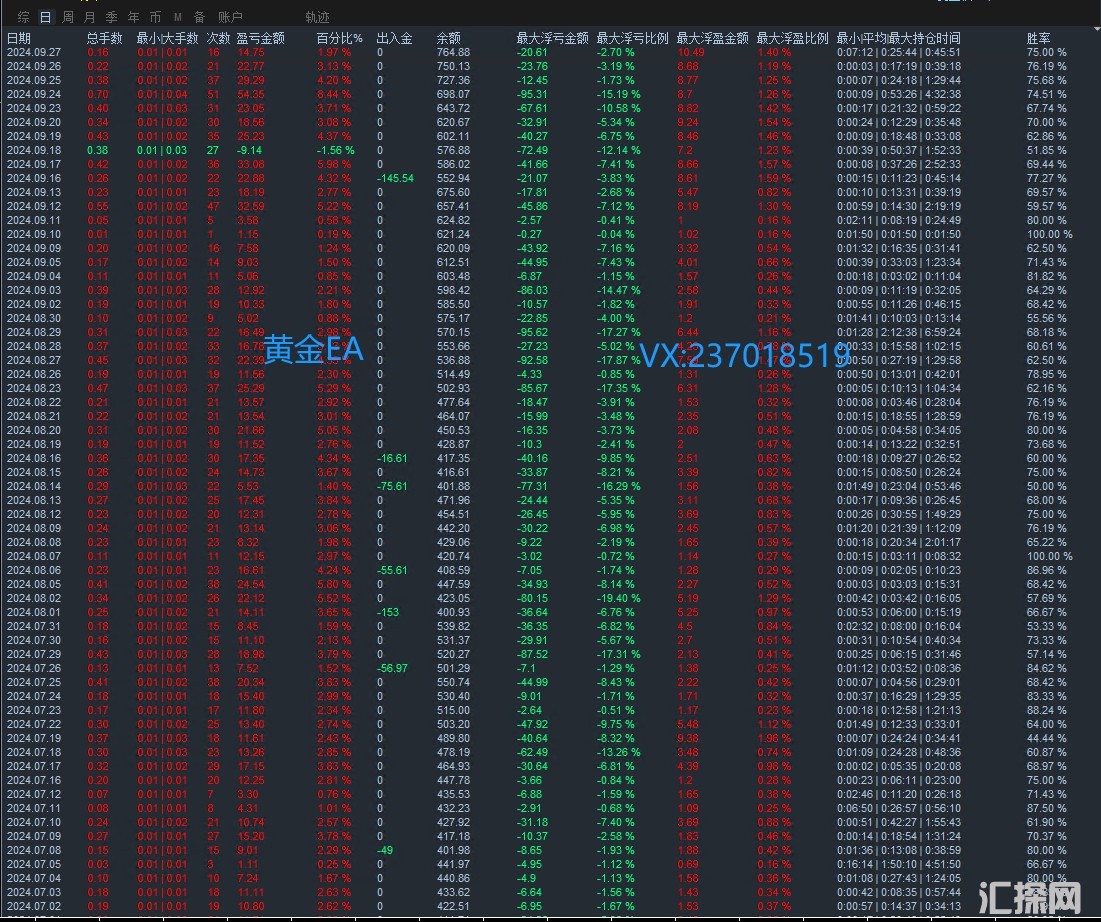
Task: Open the M tab
Action: [x=178, y=17]
